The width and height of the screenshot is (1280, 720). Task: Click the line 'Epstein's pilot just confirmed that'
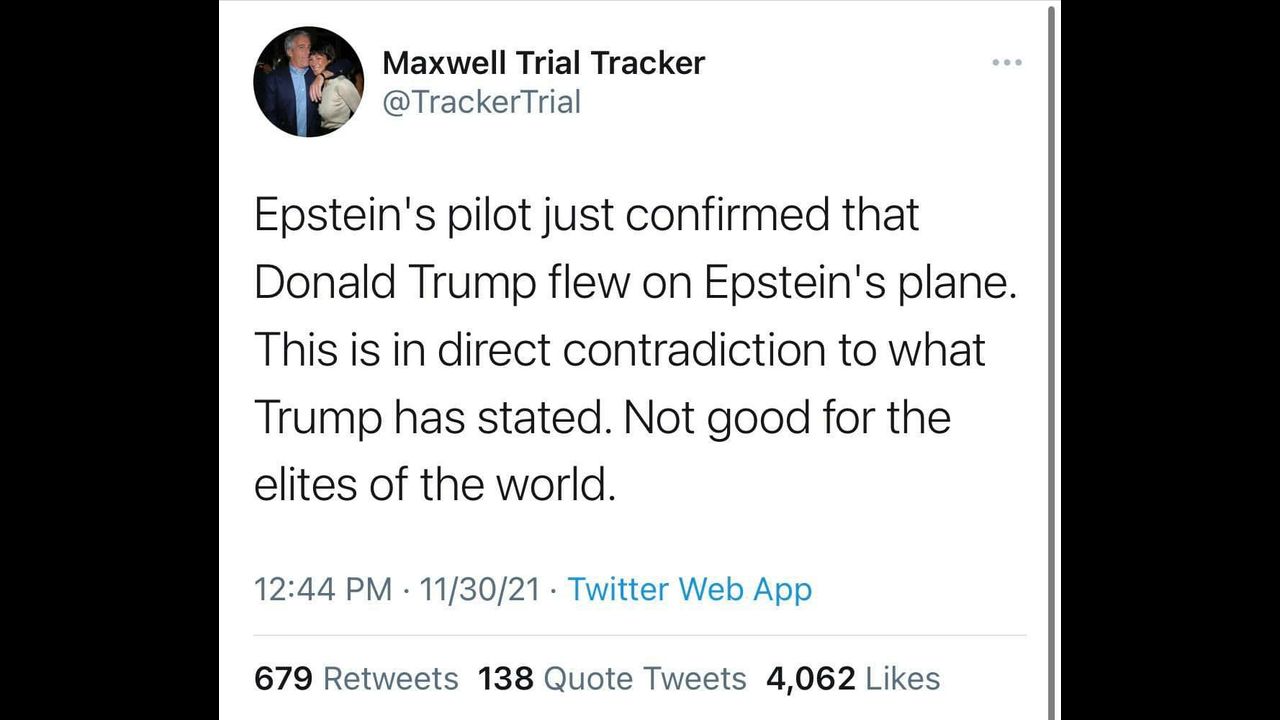586,216
